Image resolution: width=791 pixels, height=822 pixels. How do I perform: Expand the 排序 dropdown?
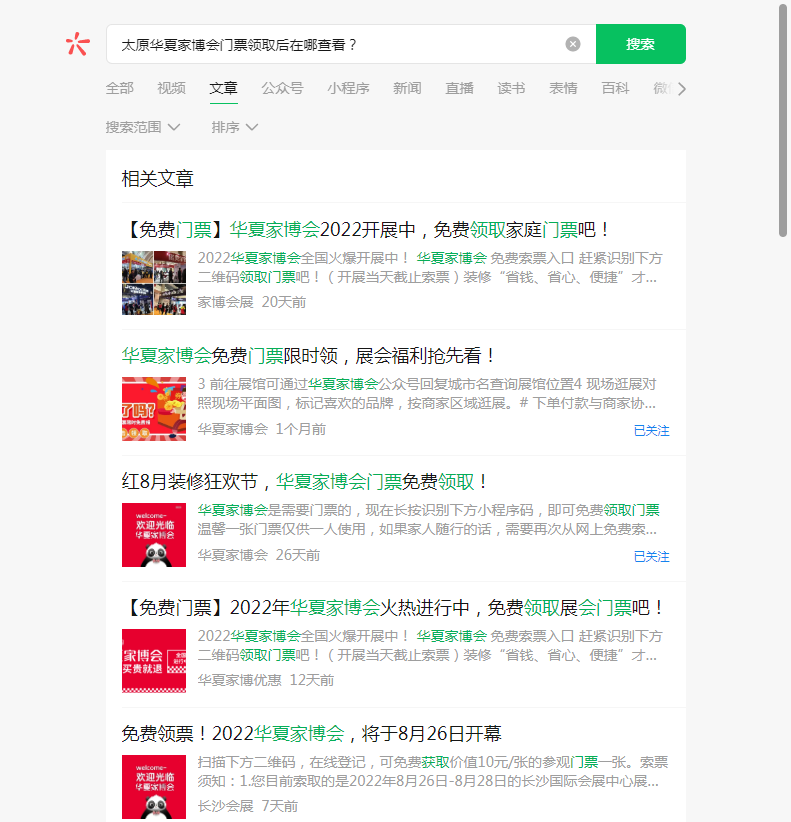point(234,127)
